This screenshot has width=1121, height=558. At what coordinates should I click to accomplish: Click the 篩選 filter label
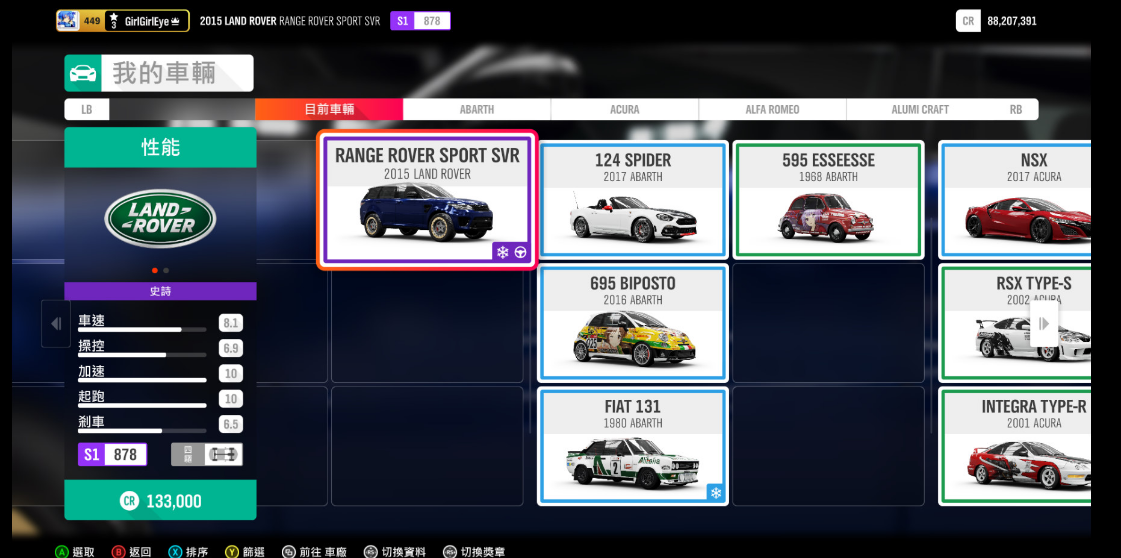coord(253,552)
